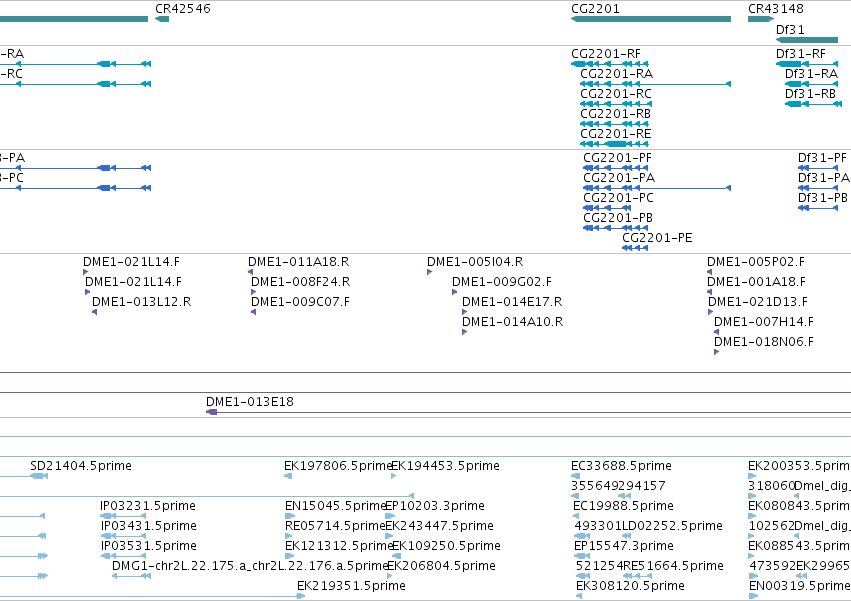Select the Df31-PB protein
851x601 pixels.
[818, 208]
